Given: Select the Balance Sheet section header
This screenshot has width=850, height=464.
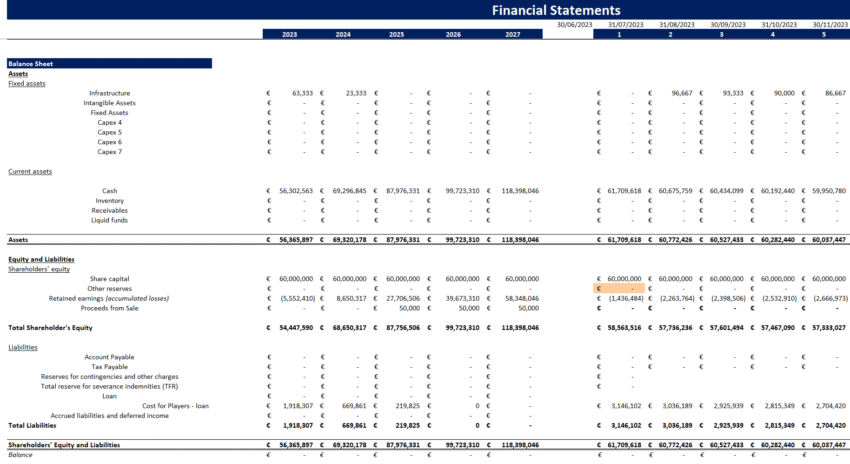Looking at the screenshot, I should coord(110,63).
